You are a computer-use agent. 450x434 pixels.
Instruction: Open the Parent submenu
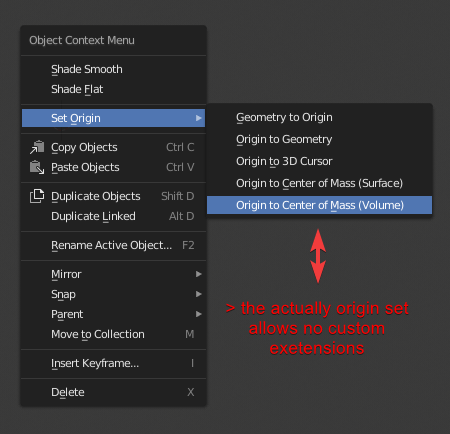[113, 314]
